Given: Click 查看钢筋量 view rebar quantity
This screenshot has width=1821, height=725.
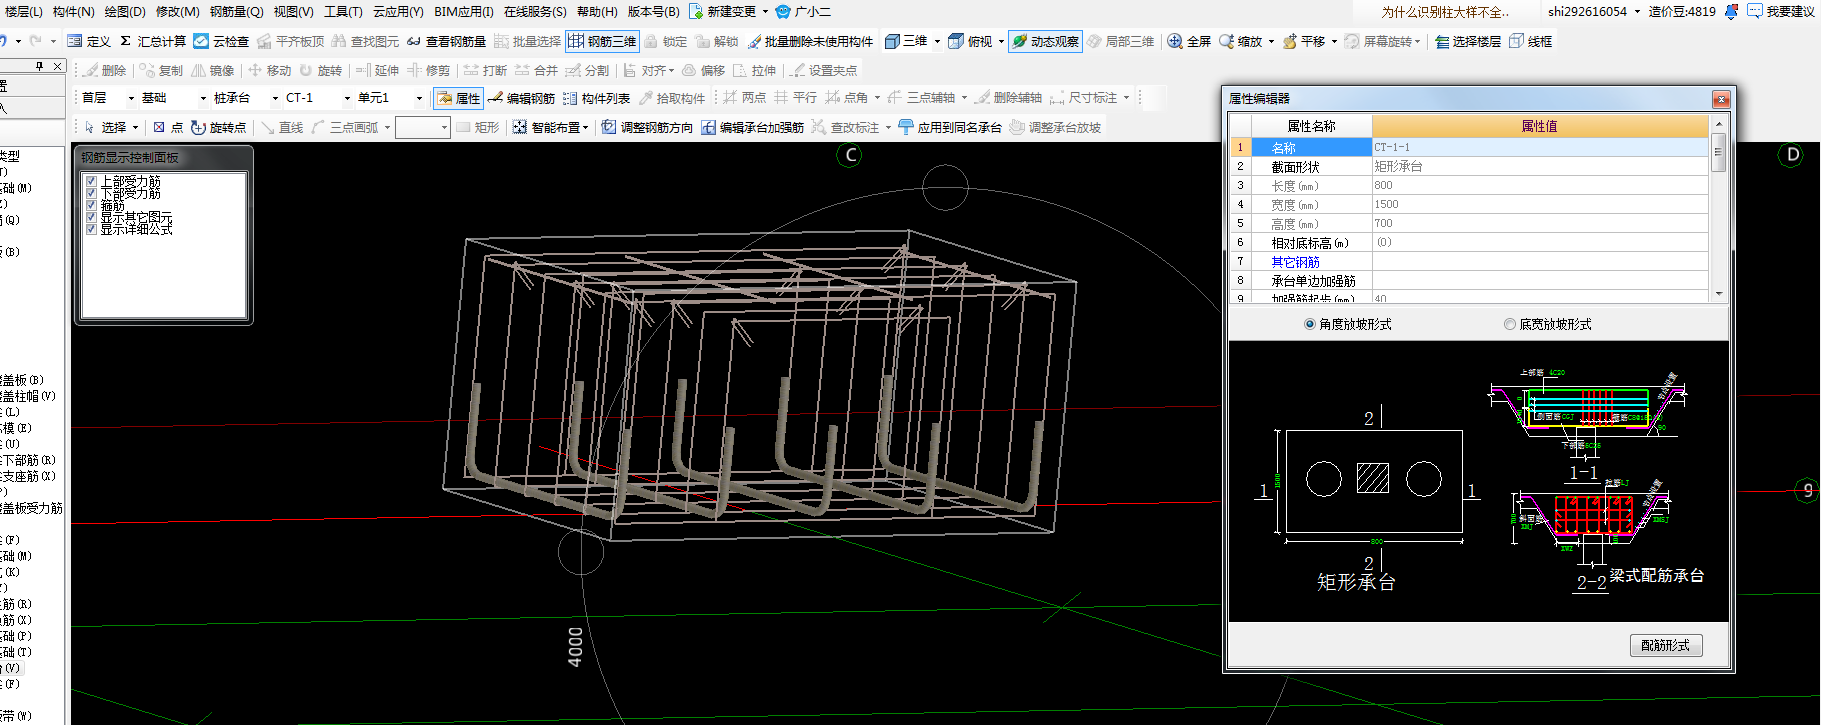Looking at the screenshot, I should click(x=446, y=41).
